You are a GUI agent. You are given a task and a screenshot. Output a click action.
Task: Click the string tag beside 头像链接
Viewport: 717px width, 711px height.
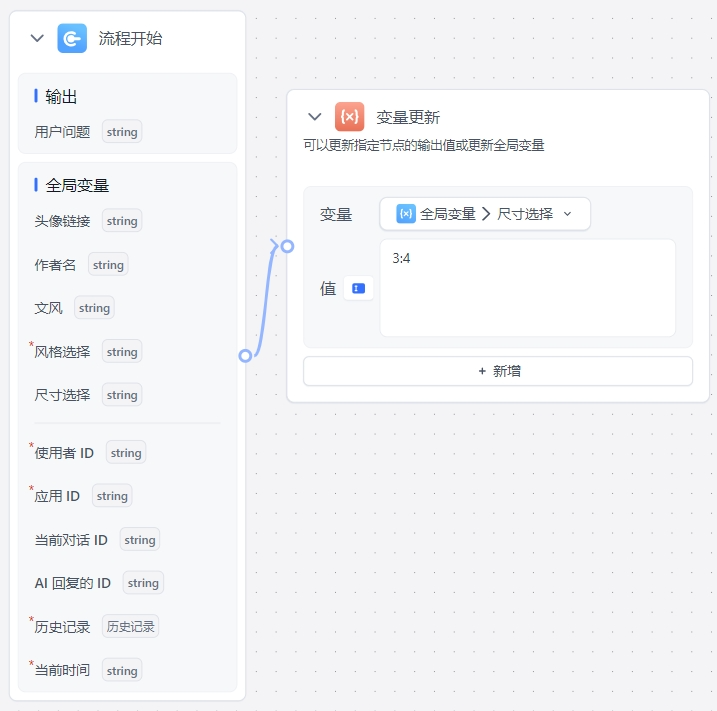coord(122,221)
